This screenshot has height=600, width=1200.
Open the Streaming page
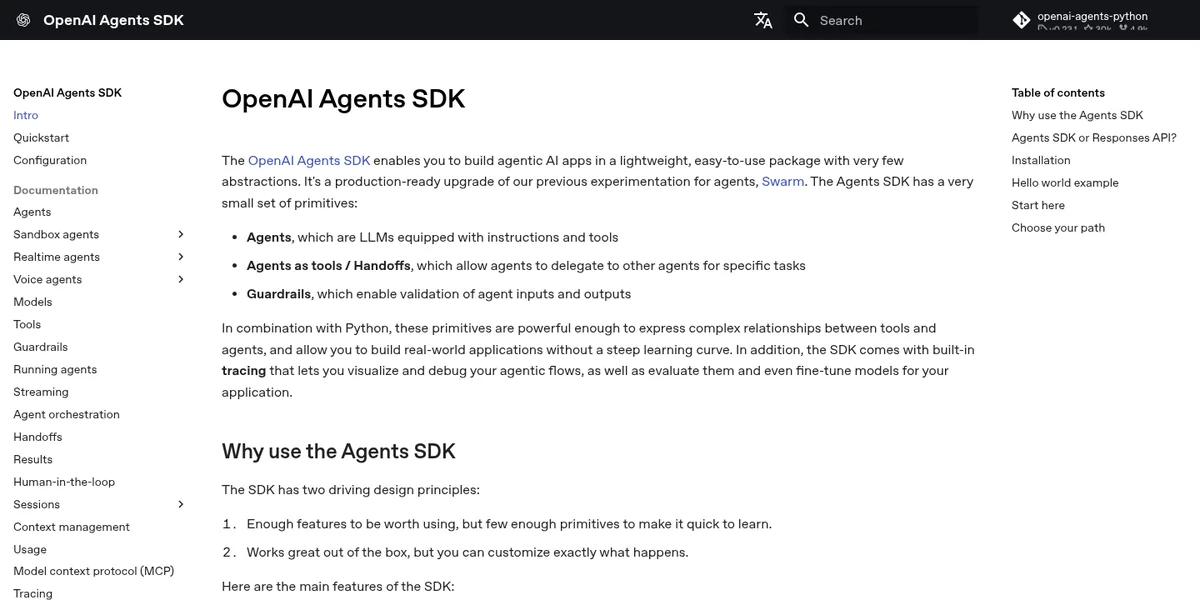pos(41,392)
